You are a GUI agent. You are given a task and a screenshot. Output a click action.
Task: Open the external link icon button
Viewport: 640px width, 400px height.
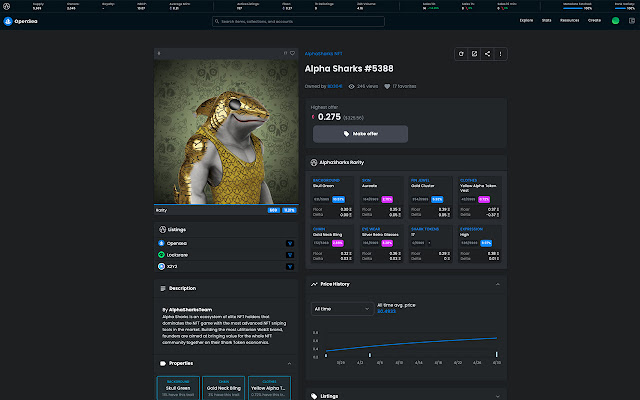[474, 54]
